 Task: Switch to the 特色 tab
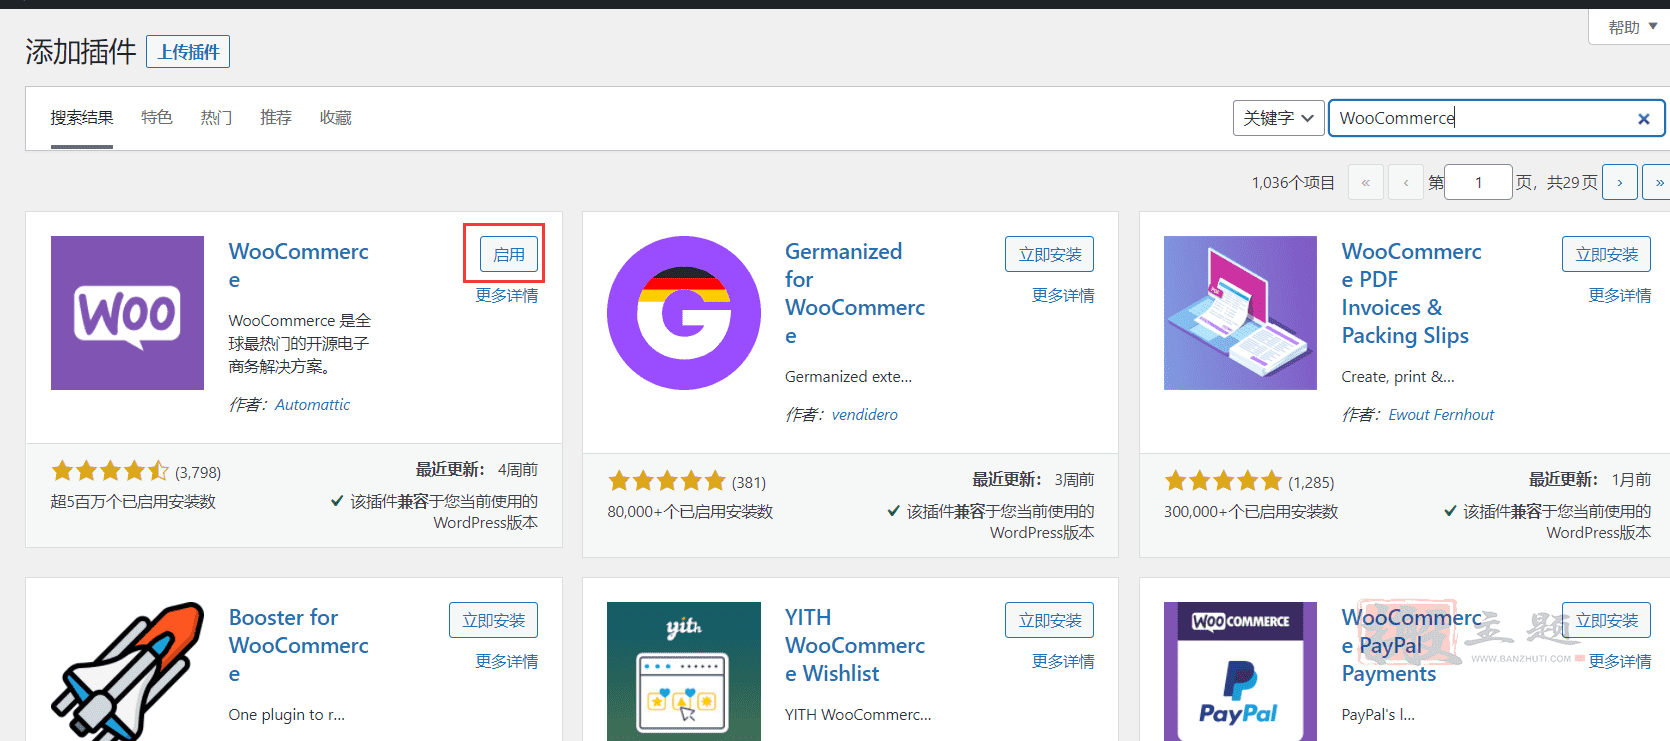point(157,118)
